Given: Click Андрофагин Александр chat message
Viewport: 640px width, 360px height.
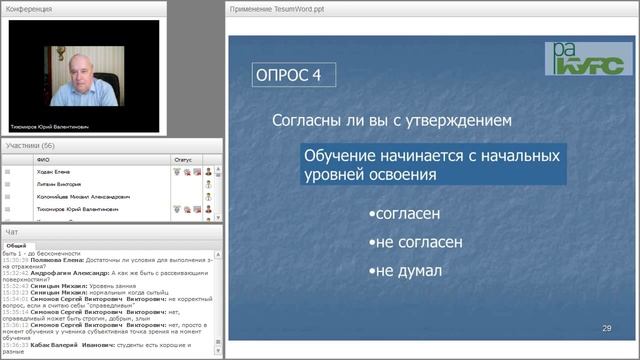Looking at the screenshot, I should tap(105, 276).
